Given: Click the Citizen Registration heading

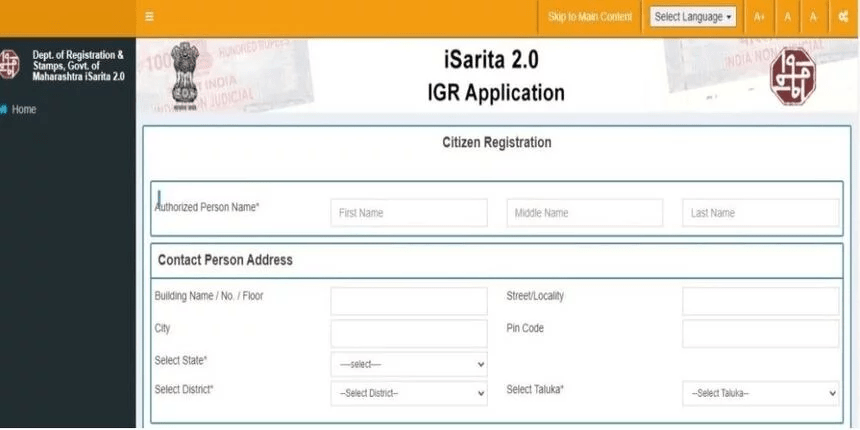Looking at the screenshot, I should click(497, 143).
